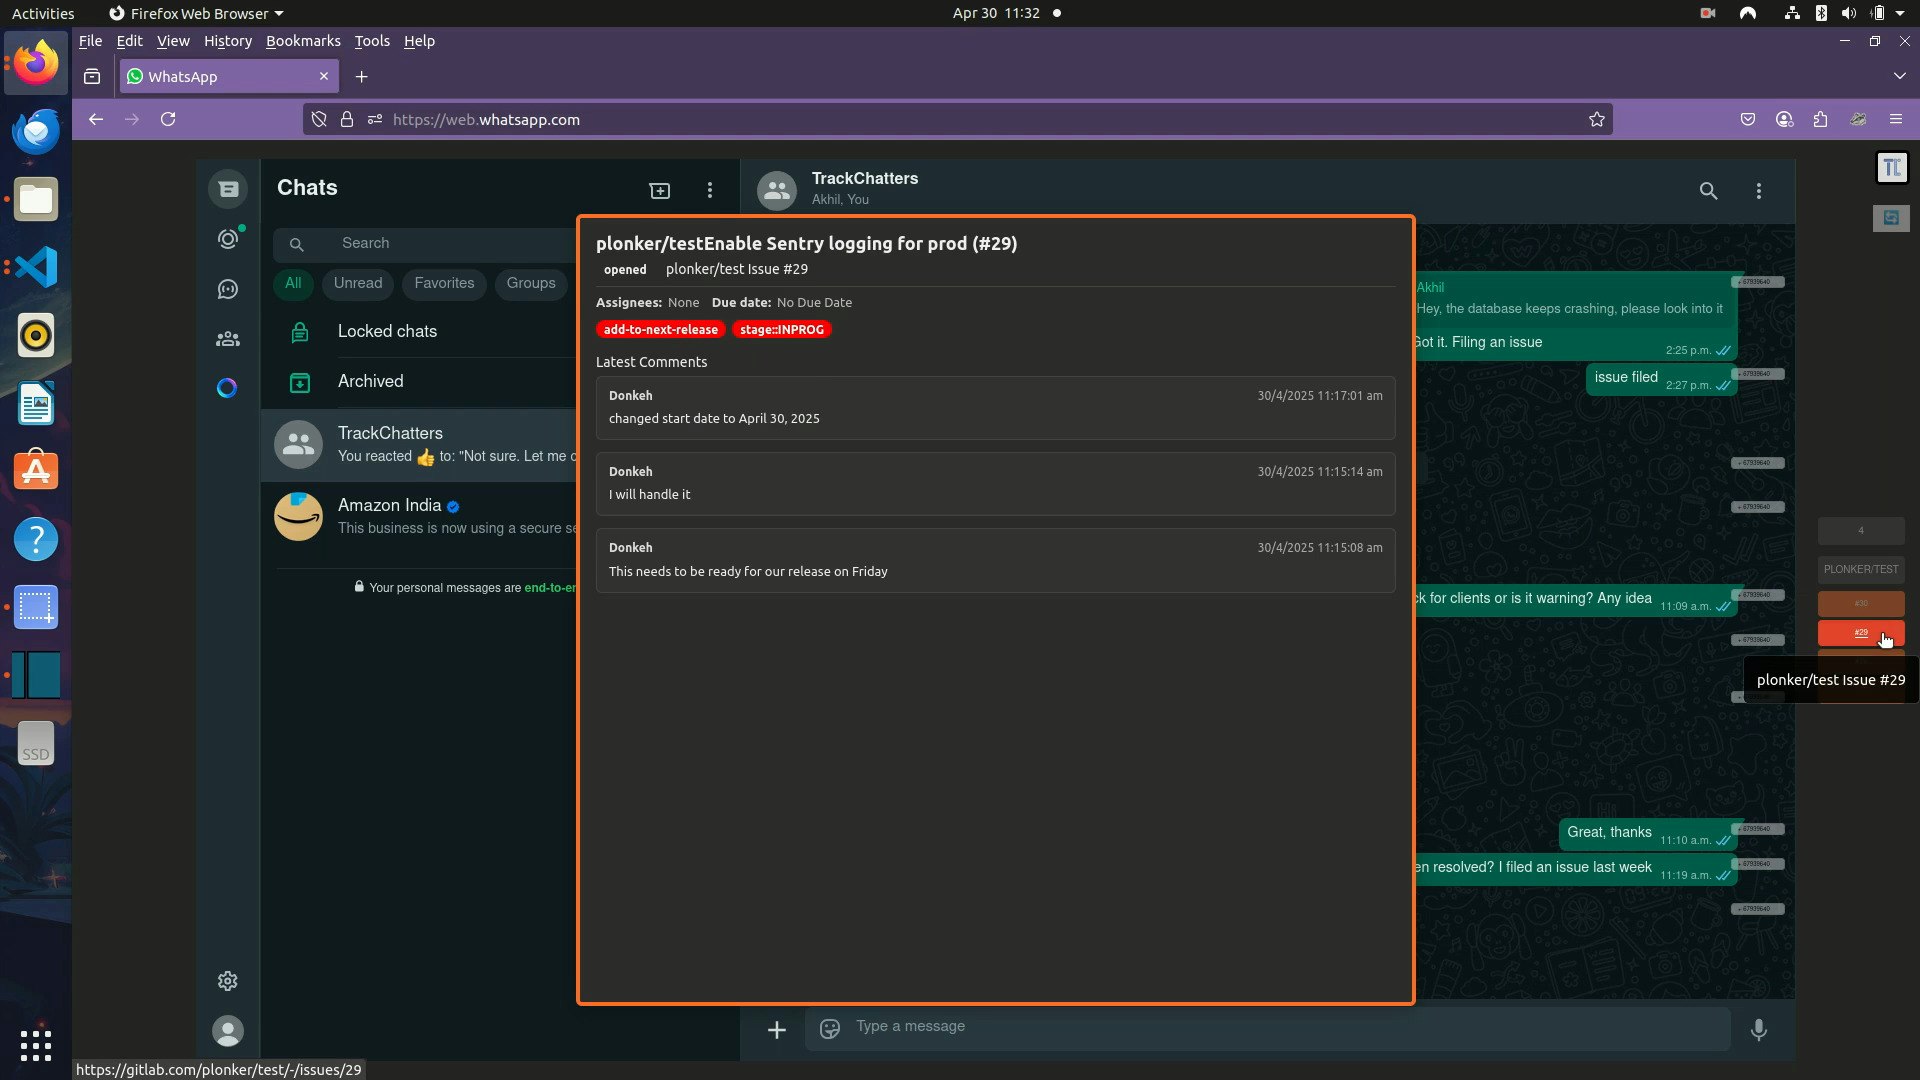The image size is (1920, 1080).
Task: Open the Firefox Edit menu
Action: 129,41
